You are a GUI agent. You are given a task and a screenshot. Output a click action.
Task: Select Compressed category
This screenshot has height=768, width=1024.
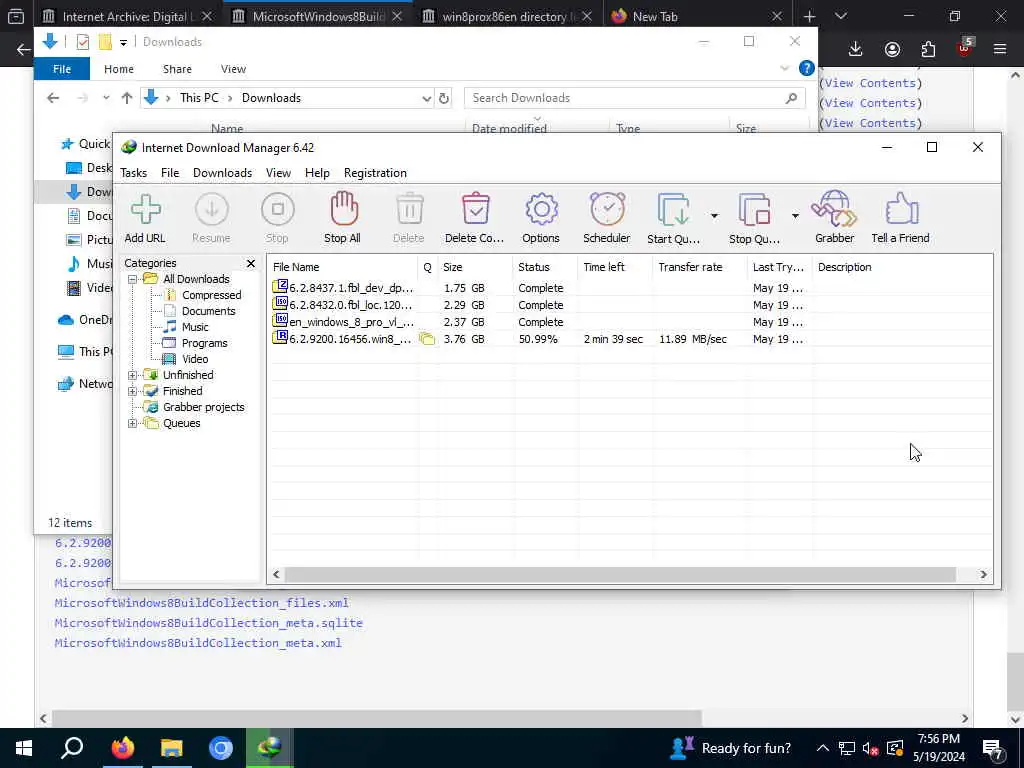click(212, 295)
